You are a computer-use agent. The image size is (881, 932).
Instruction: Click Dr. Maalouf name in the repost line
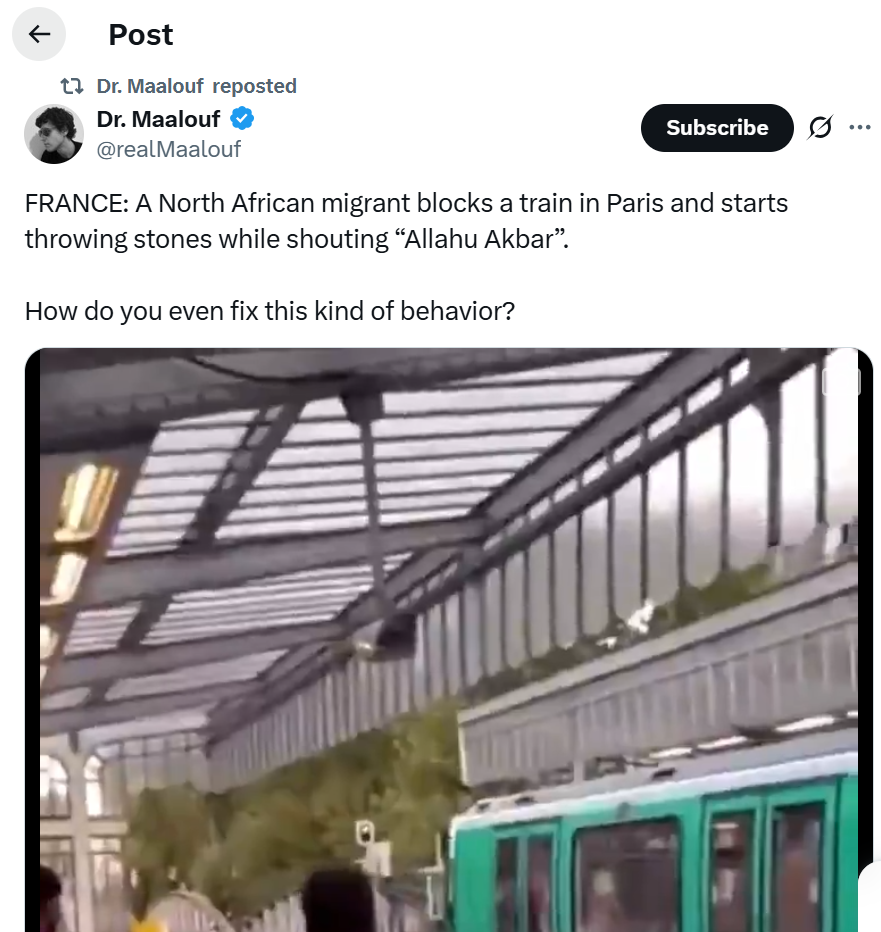click(150, 86)
